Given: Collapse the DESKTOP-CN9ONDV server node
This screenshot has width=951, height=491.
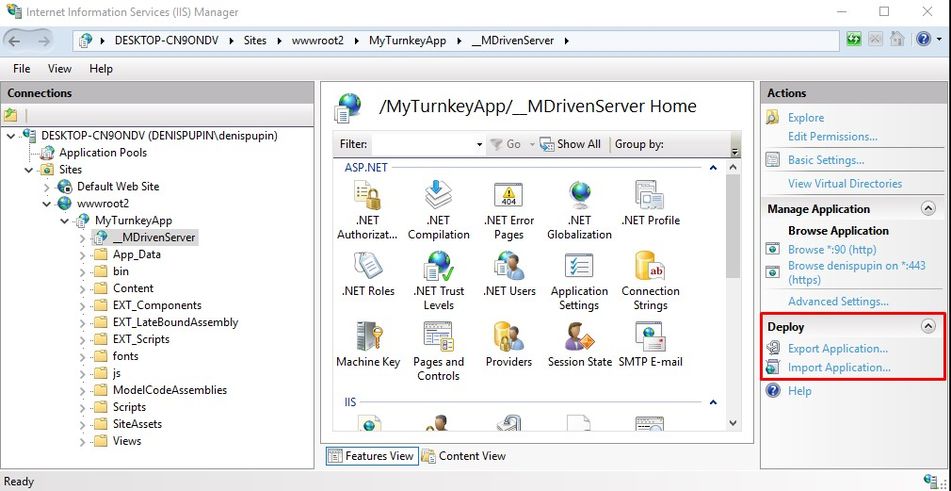Looking at the screenshot, I should 11,136.
